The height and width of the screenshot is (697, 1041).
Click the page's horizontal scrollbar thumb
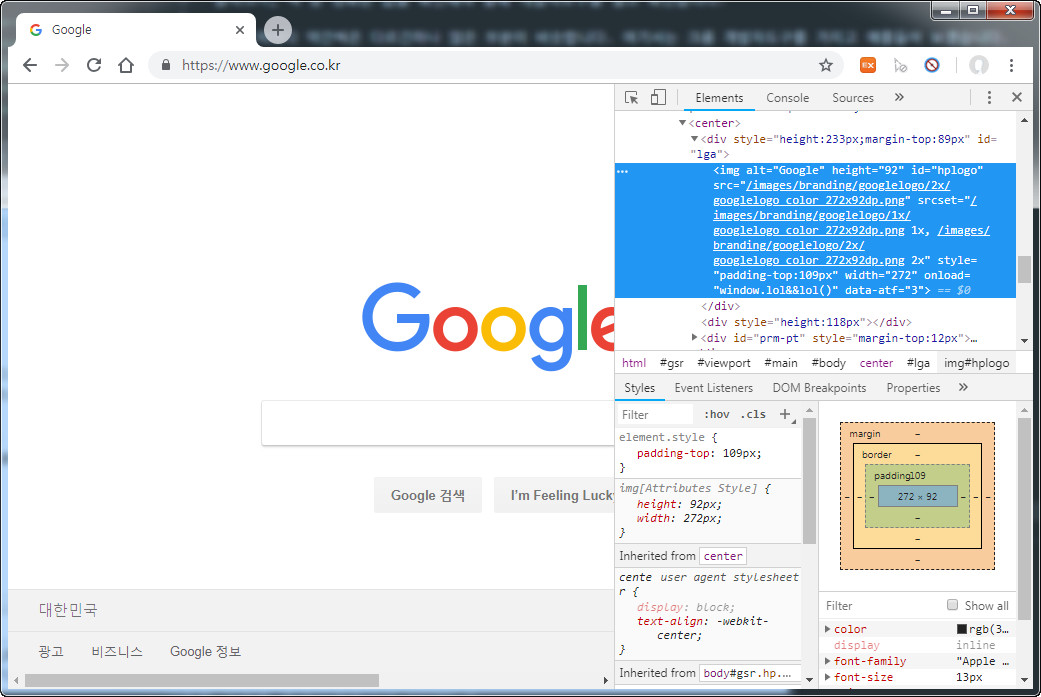click(x=202, y=680)
